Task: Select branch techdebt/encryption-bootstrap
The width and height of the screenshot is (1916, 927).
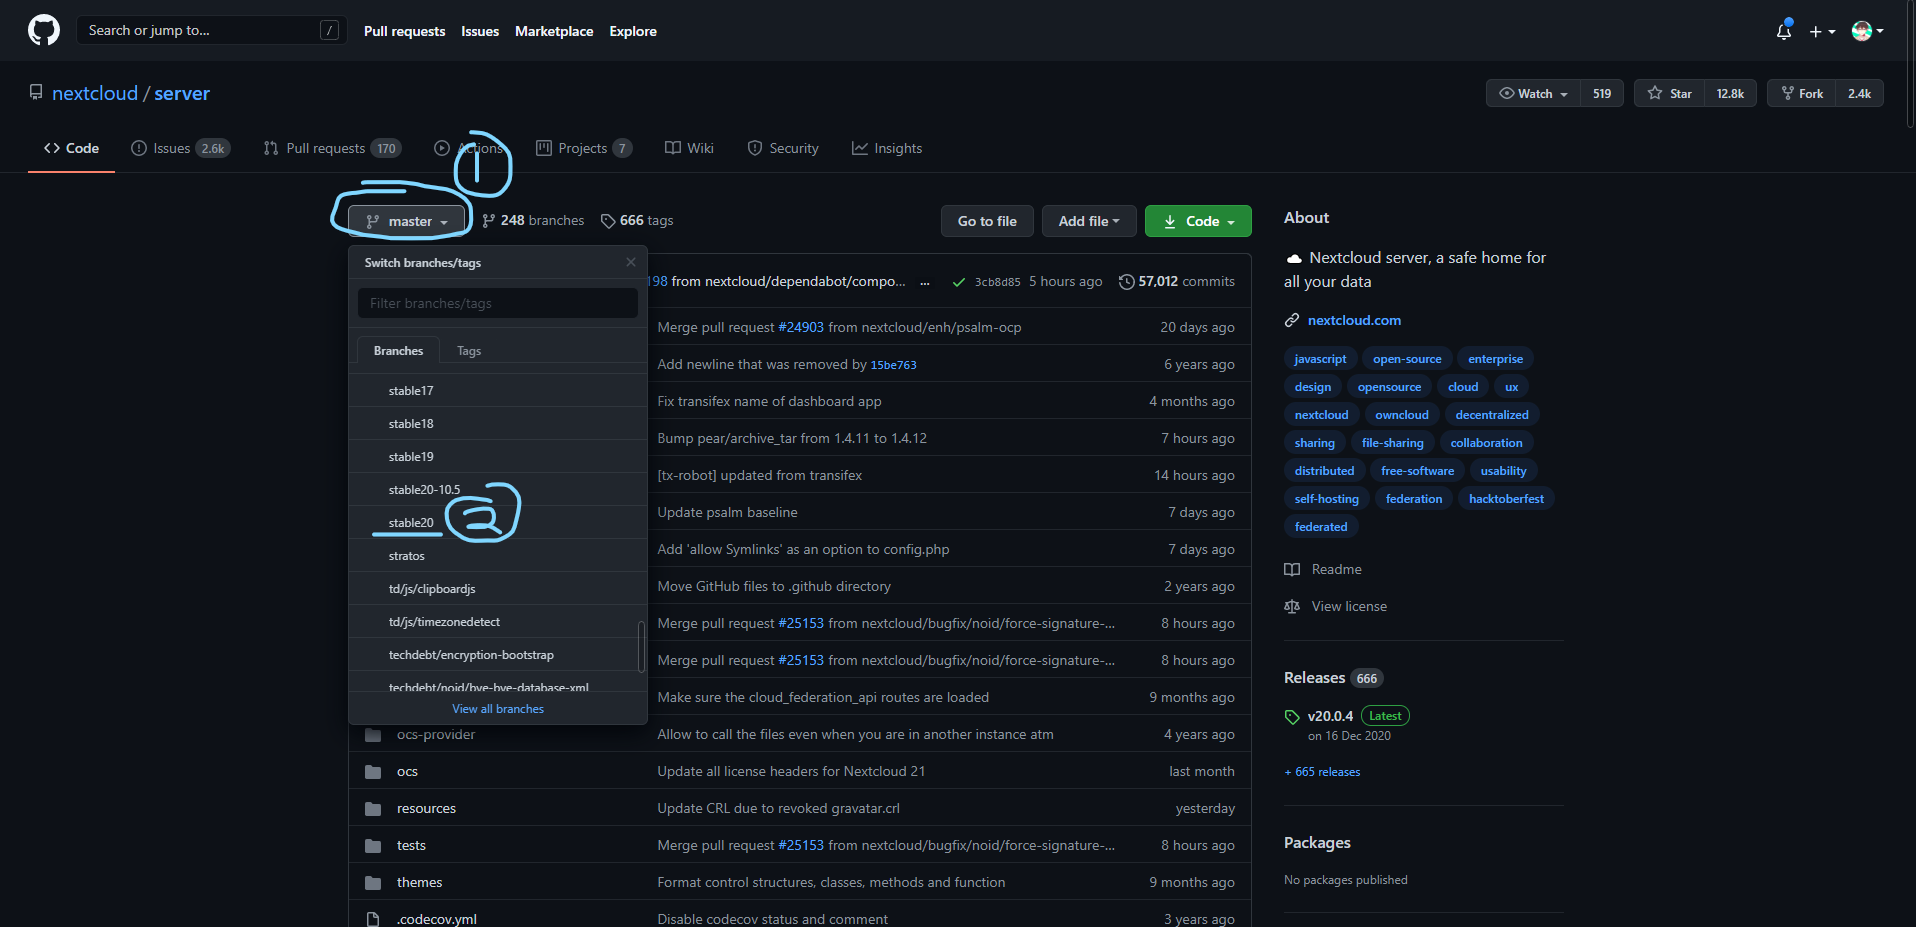Action: [x=498, y=654]
